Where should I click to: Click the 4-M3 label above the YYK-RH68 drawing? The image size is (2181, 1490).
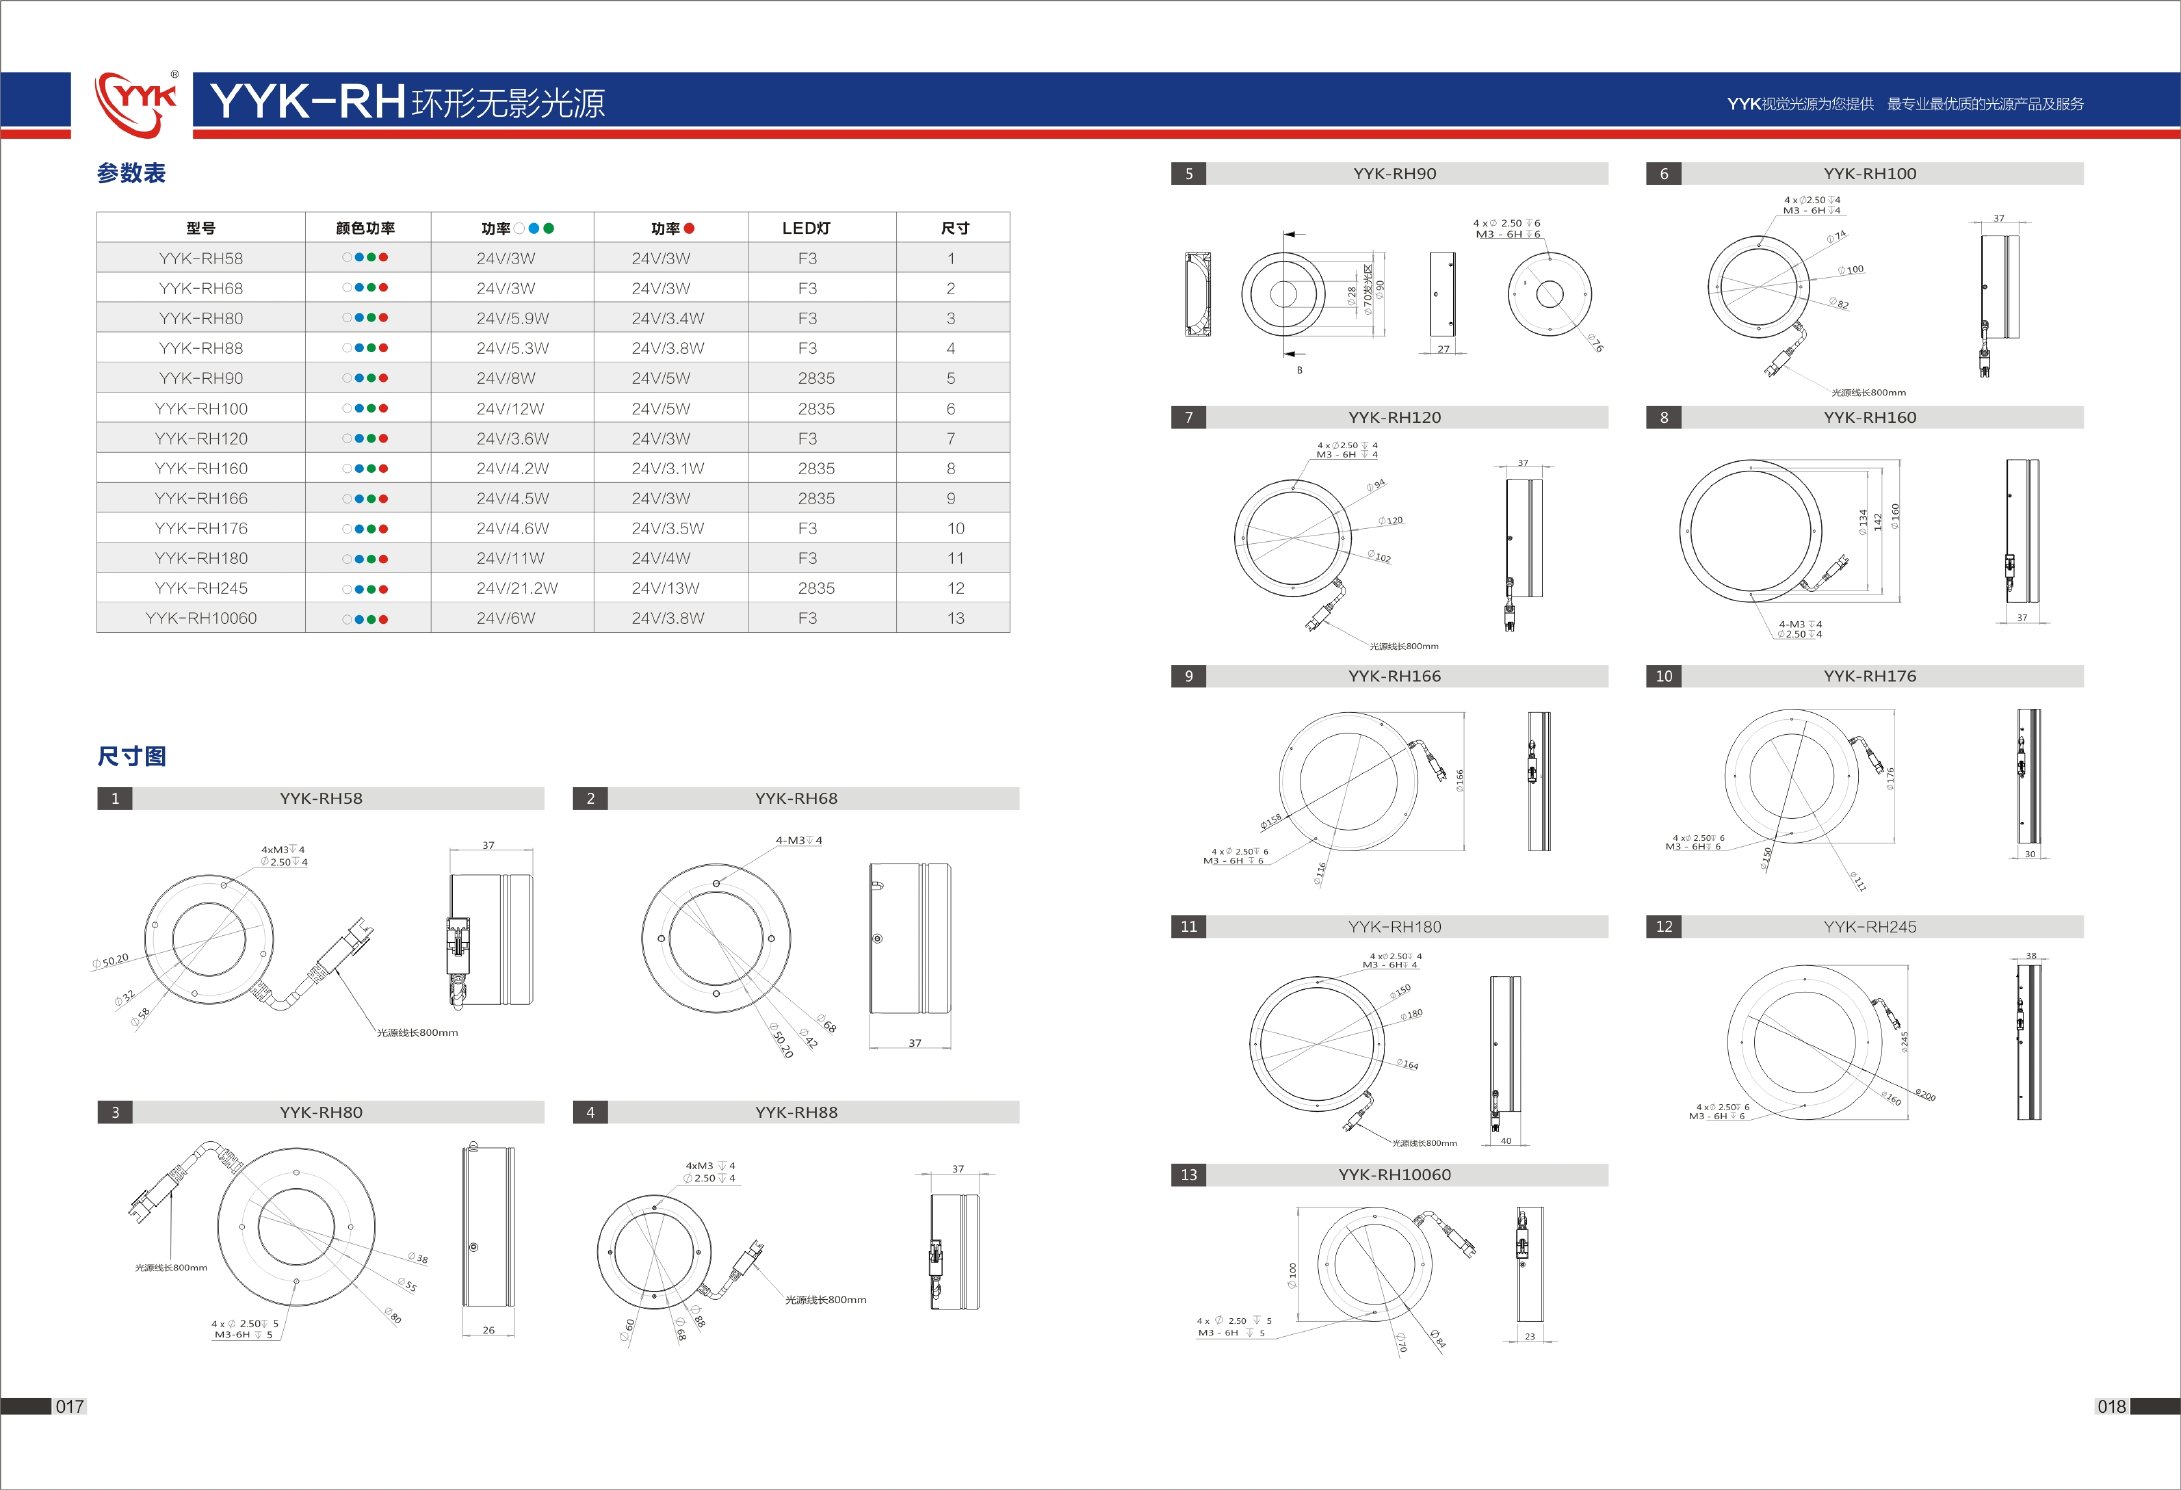coord(799,840)
